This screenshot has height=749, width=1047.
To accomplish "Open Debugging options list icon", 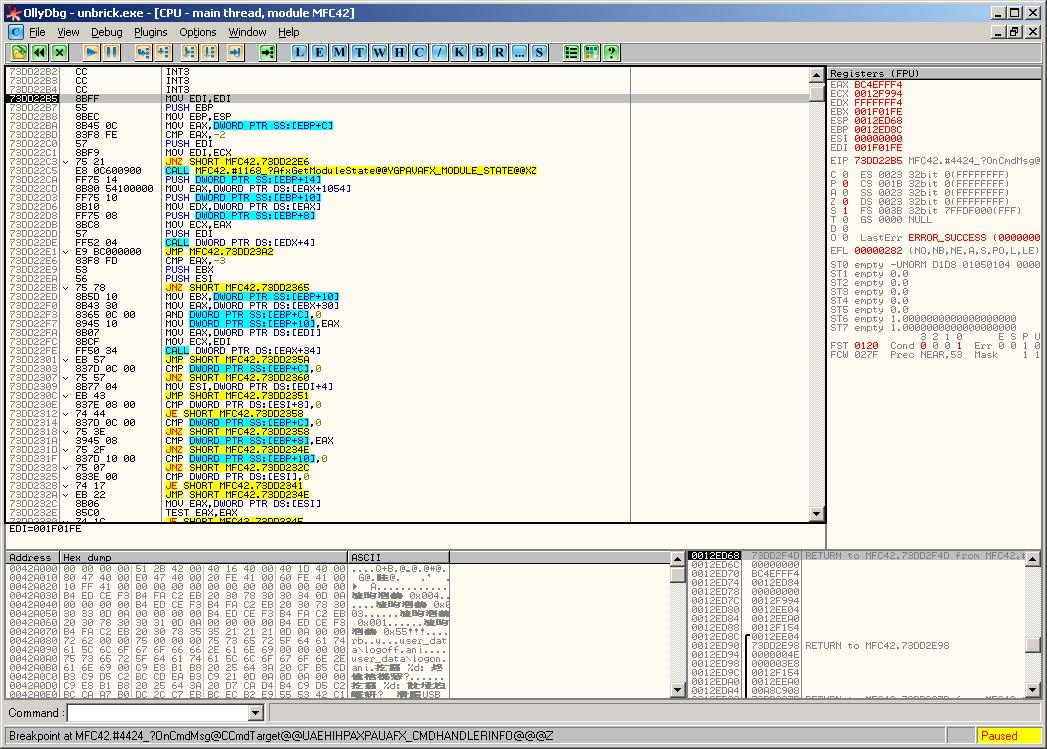I will click(572, 53).
